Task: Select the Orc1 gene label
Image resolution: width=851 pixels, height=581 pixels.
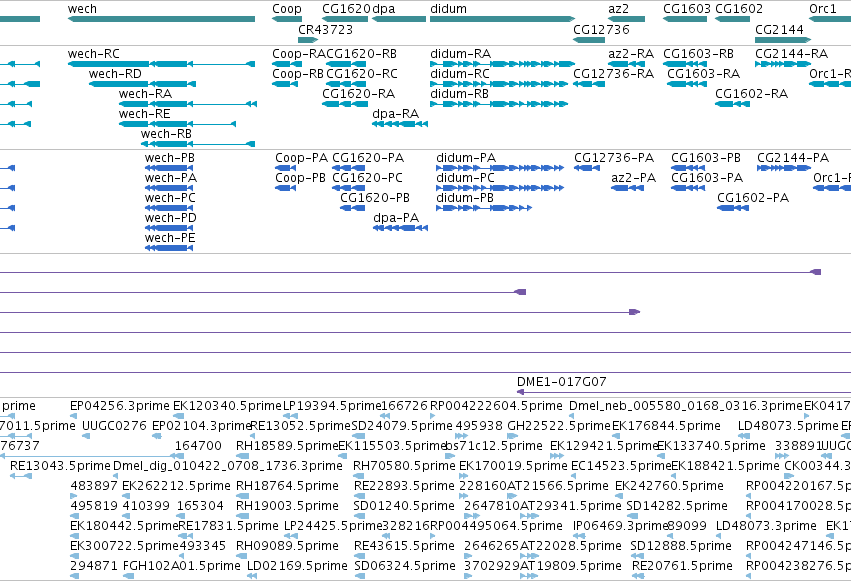Action: tap(823, 9)
